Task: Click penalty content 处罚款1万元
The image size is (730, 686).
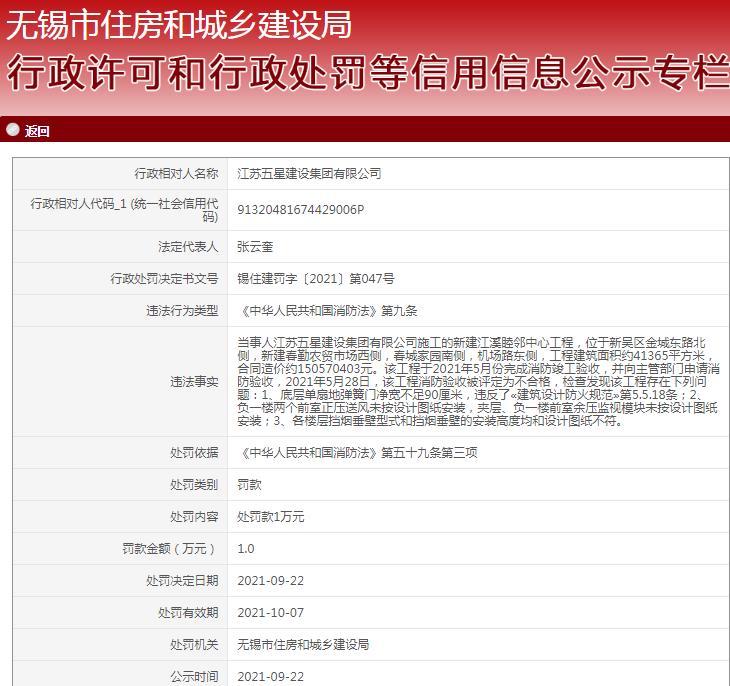Action: pos(270,517)
